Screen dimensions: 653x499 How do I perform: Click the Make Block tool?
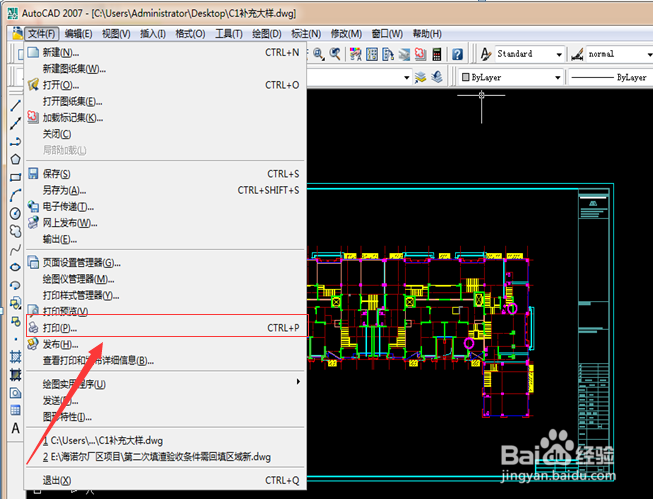(x=15, y=321)
